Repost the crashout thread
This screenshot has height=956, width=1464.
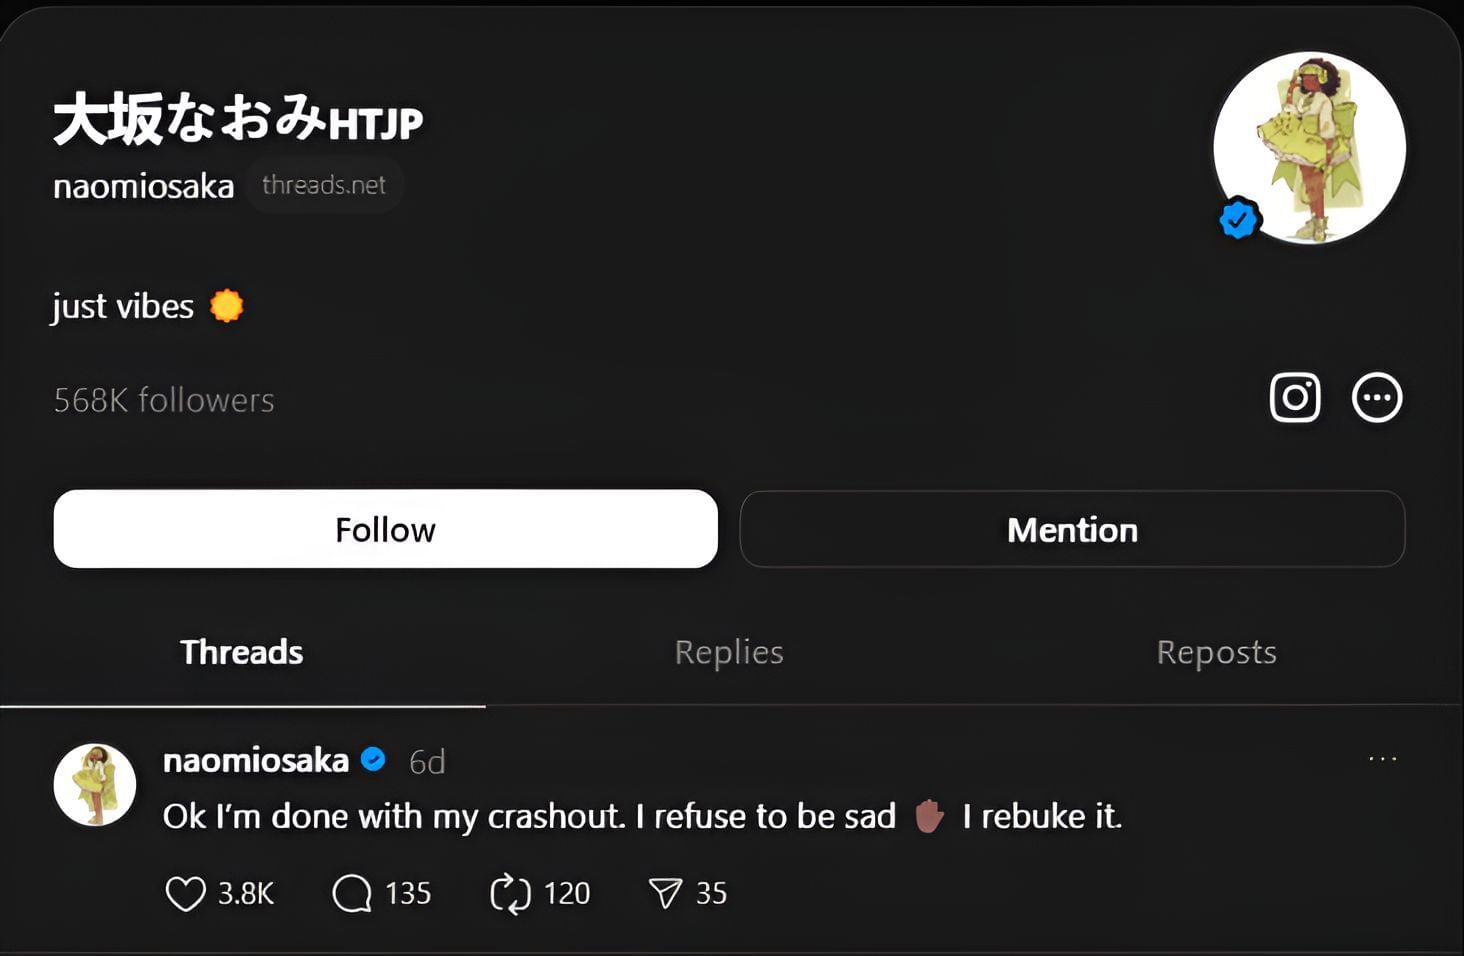click(510, 893)
